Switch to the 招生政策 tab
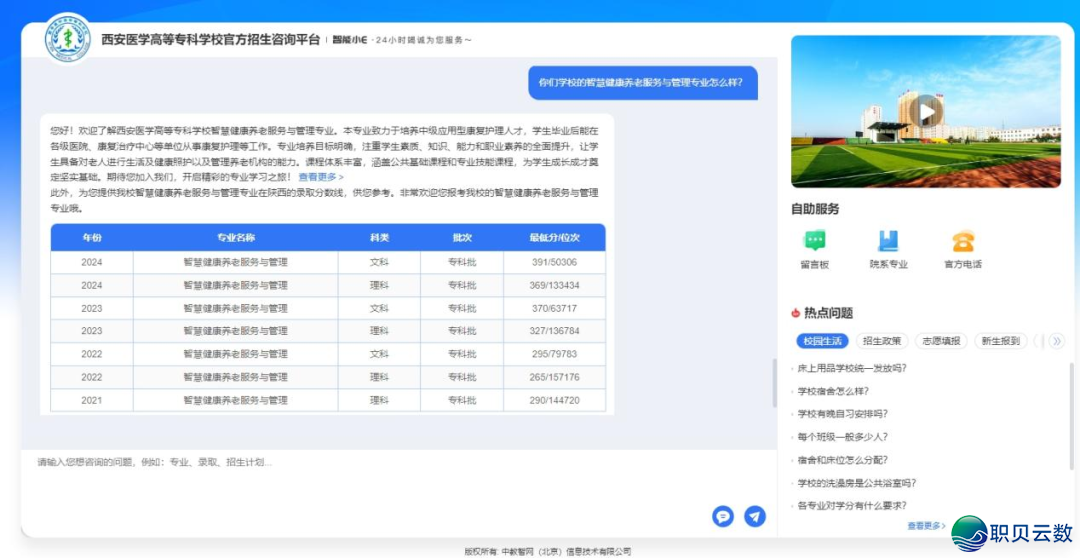 pyautogui.click(x=882, y=341)
